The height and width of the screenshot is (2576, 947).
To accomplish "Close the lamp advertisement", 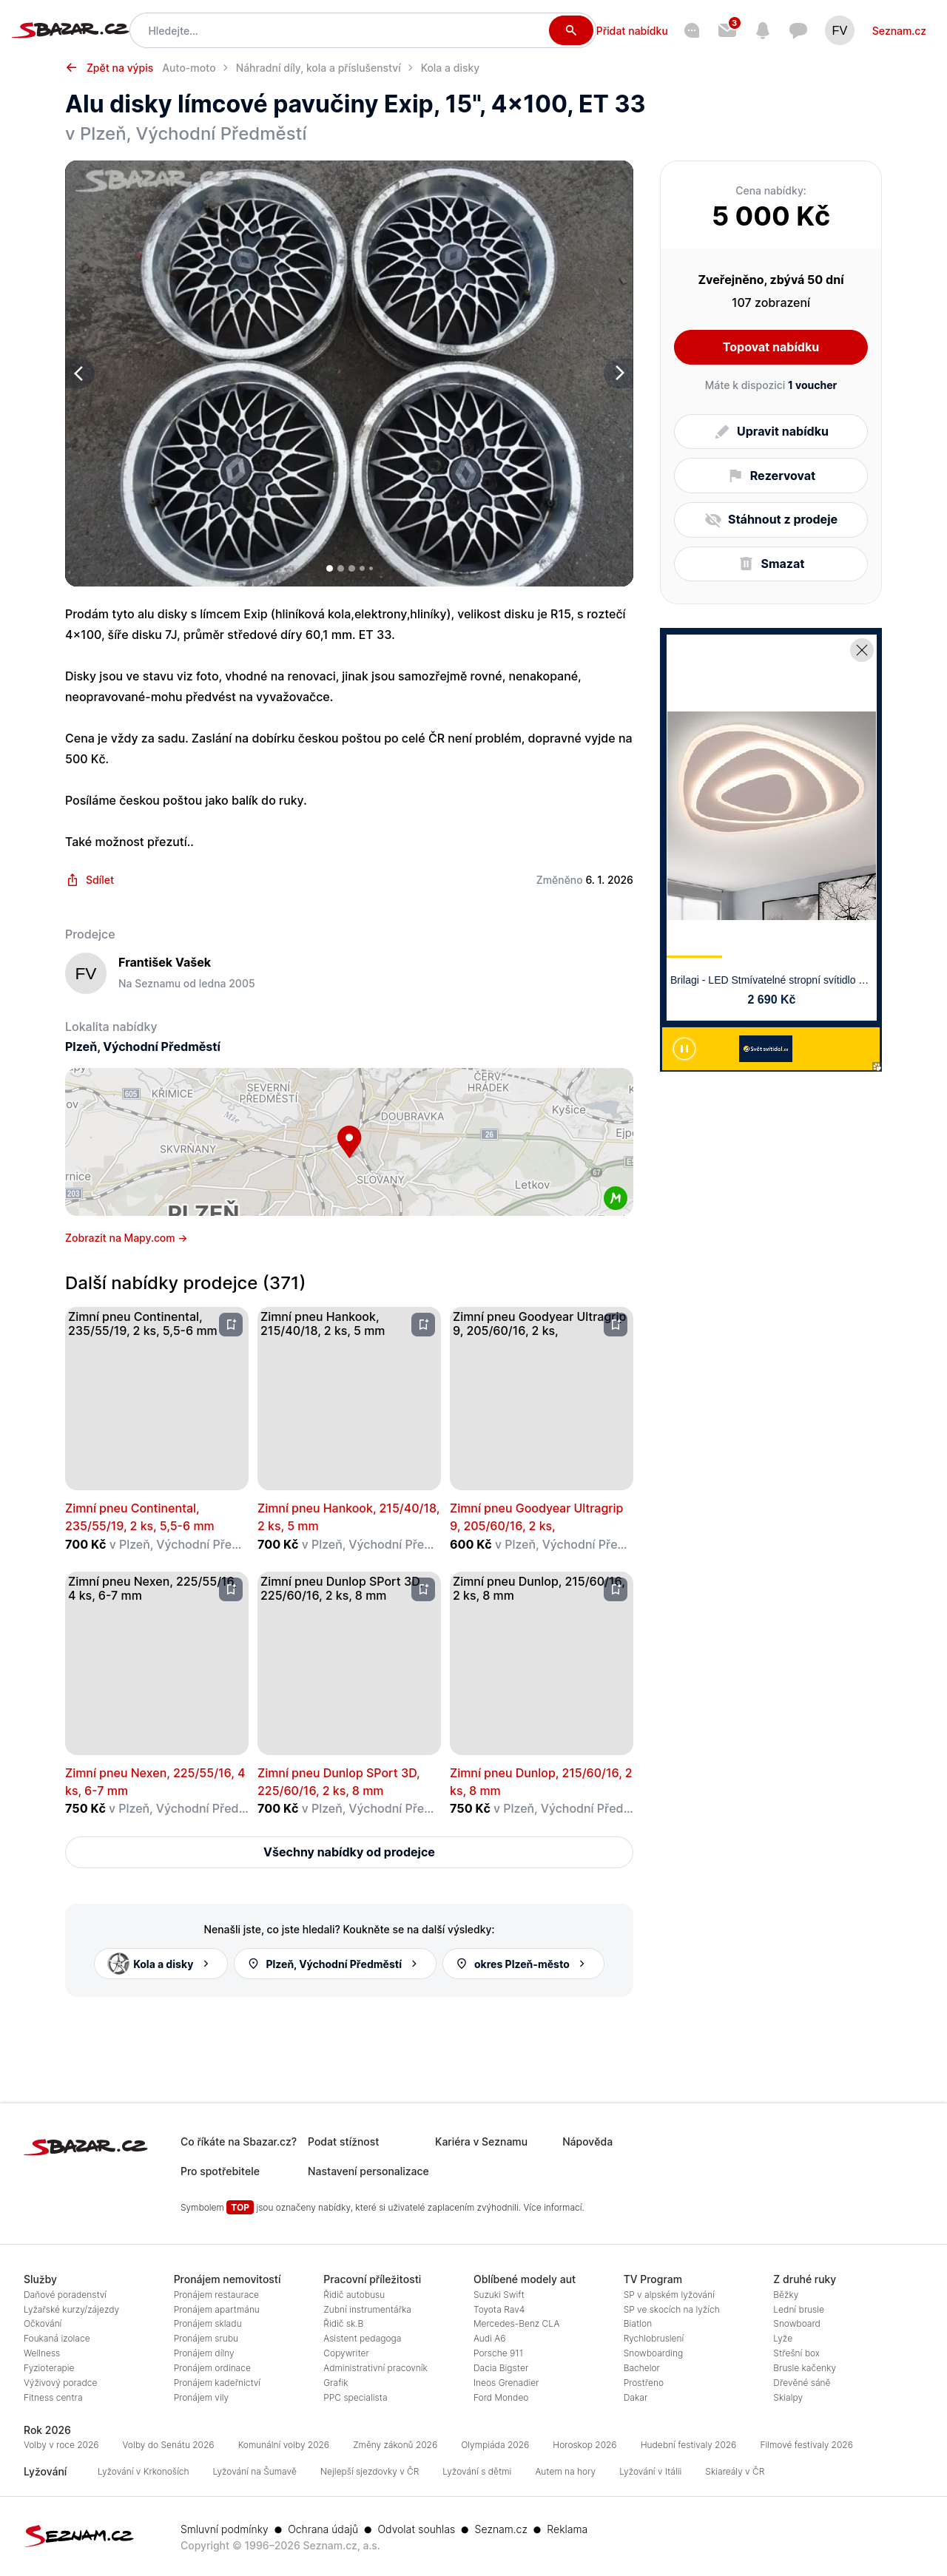I will 861,650.
